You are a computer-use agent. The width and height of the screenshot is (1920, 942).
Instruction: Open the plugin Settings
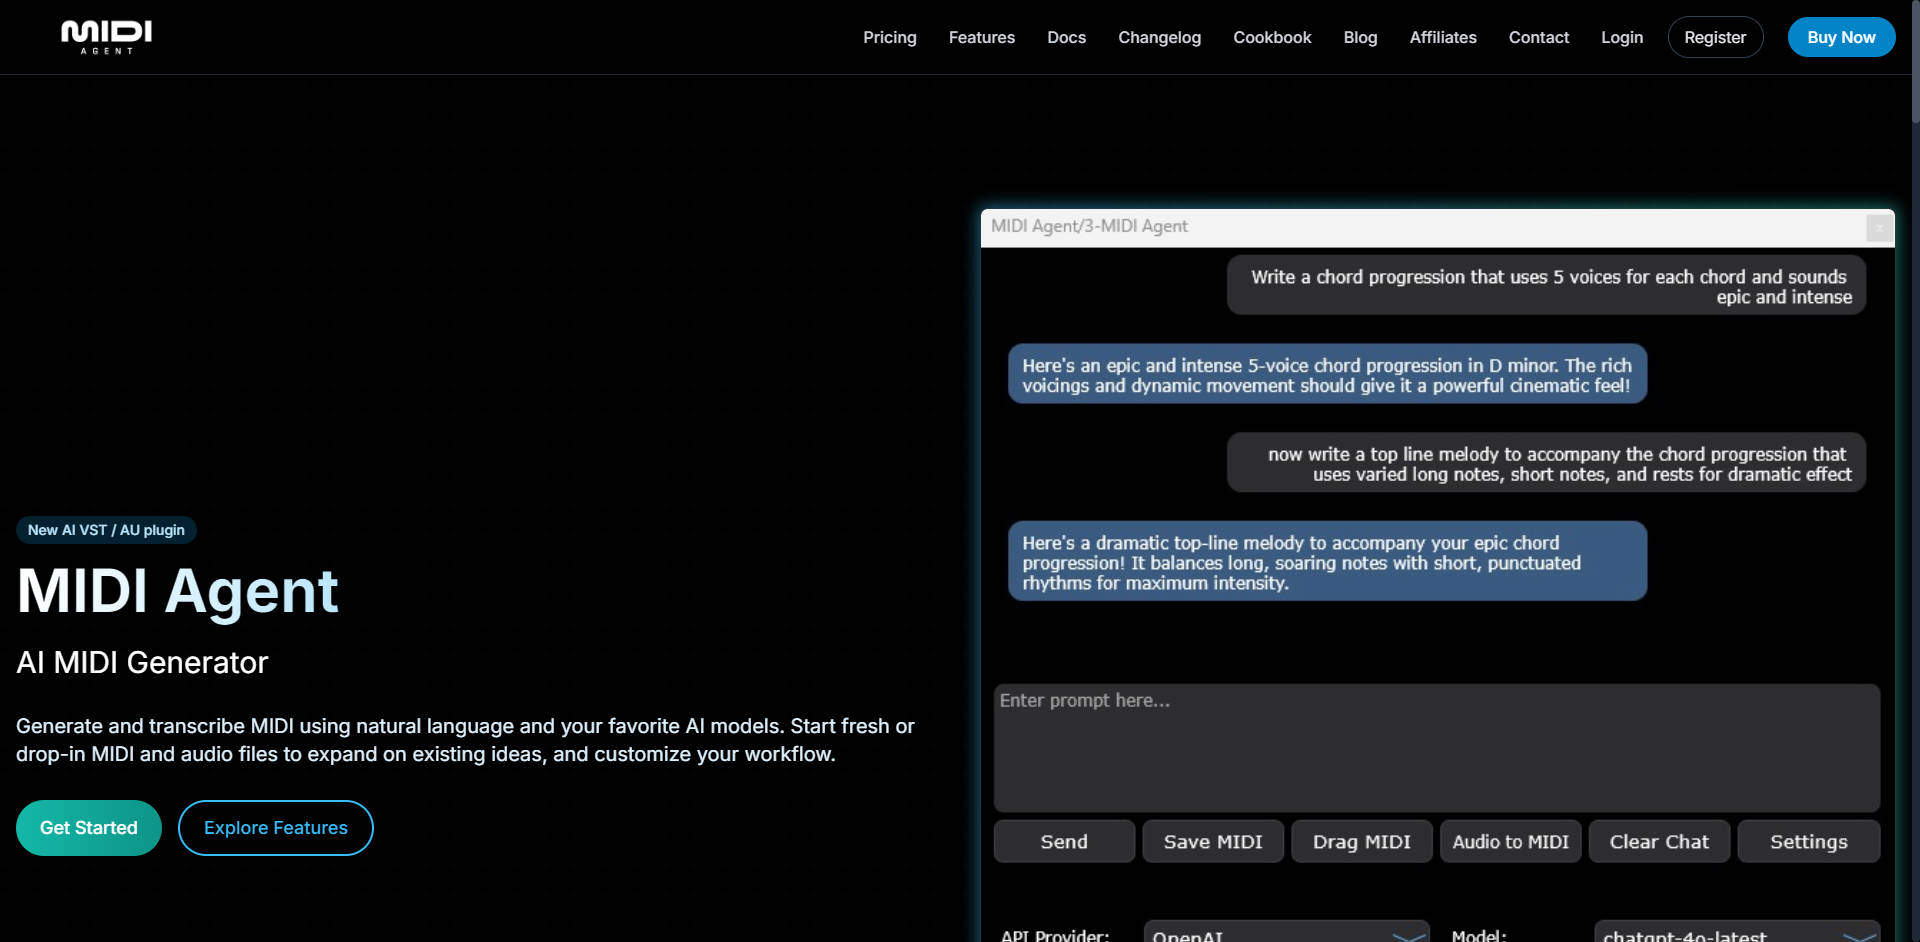pos(1807,841)
